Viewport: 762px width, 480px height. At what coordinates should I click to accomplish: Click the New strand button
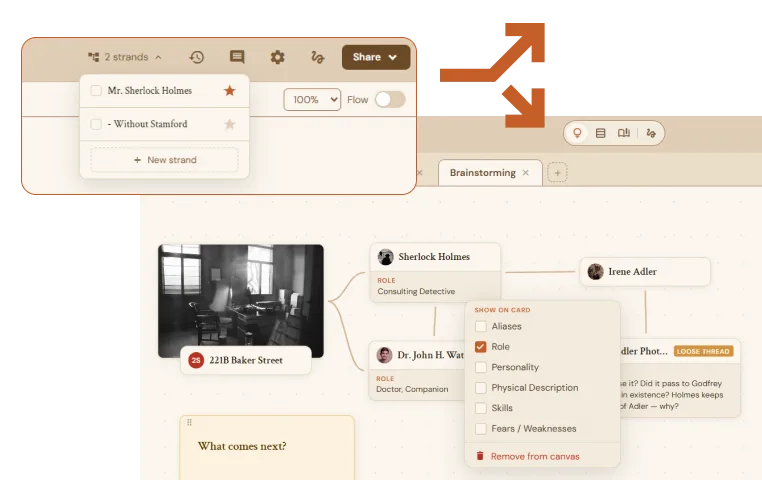coord(165,160)
